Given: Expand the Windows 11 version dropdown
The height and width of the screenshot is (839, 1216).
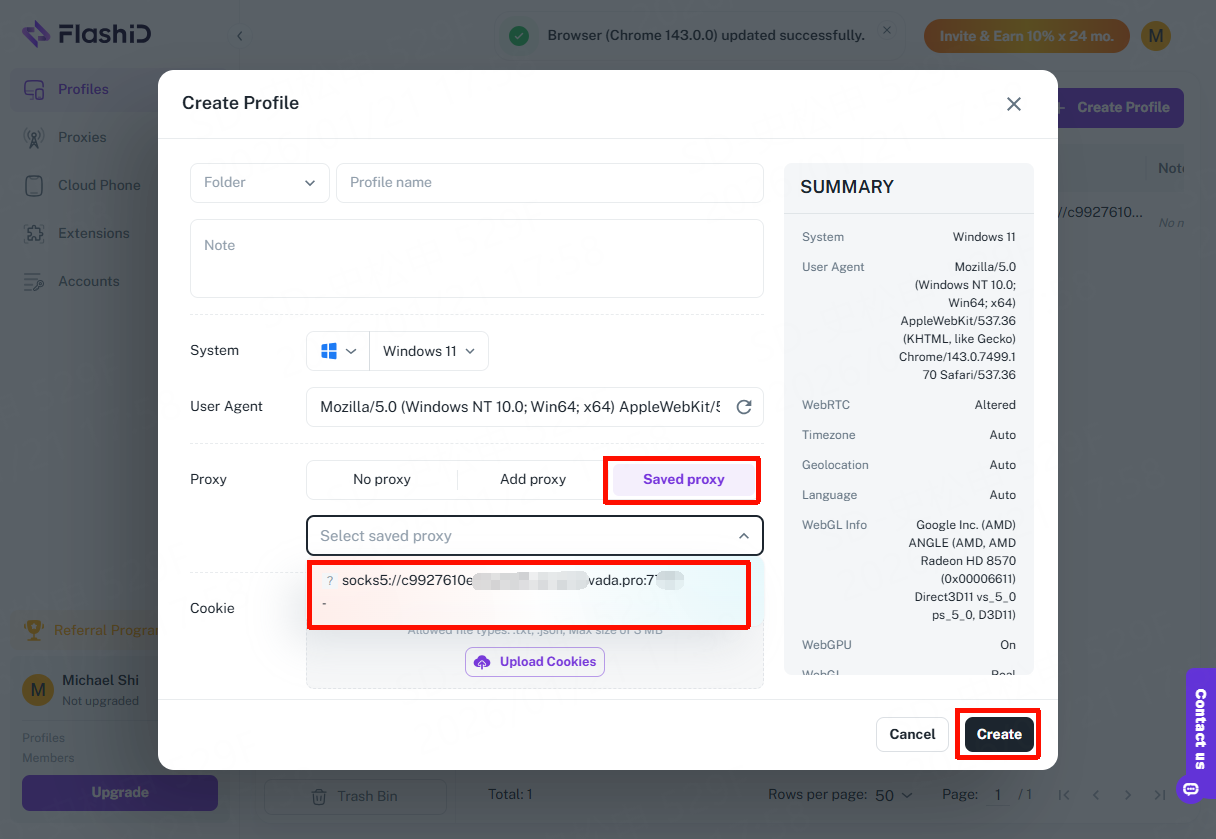Looking at the screenshot, I should [x=429, y=351].
